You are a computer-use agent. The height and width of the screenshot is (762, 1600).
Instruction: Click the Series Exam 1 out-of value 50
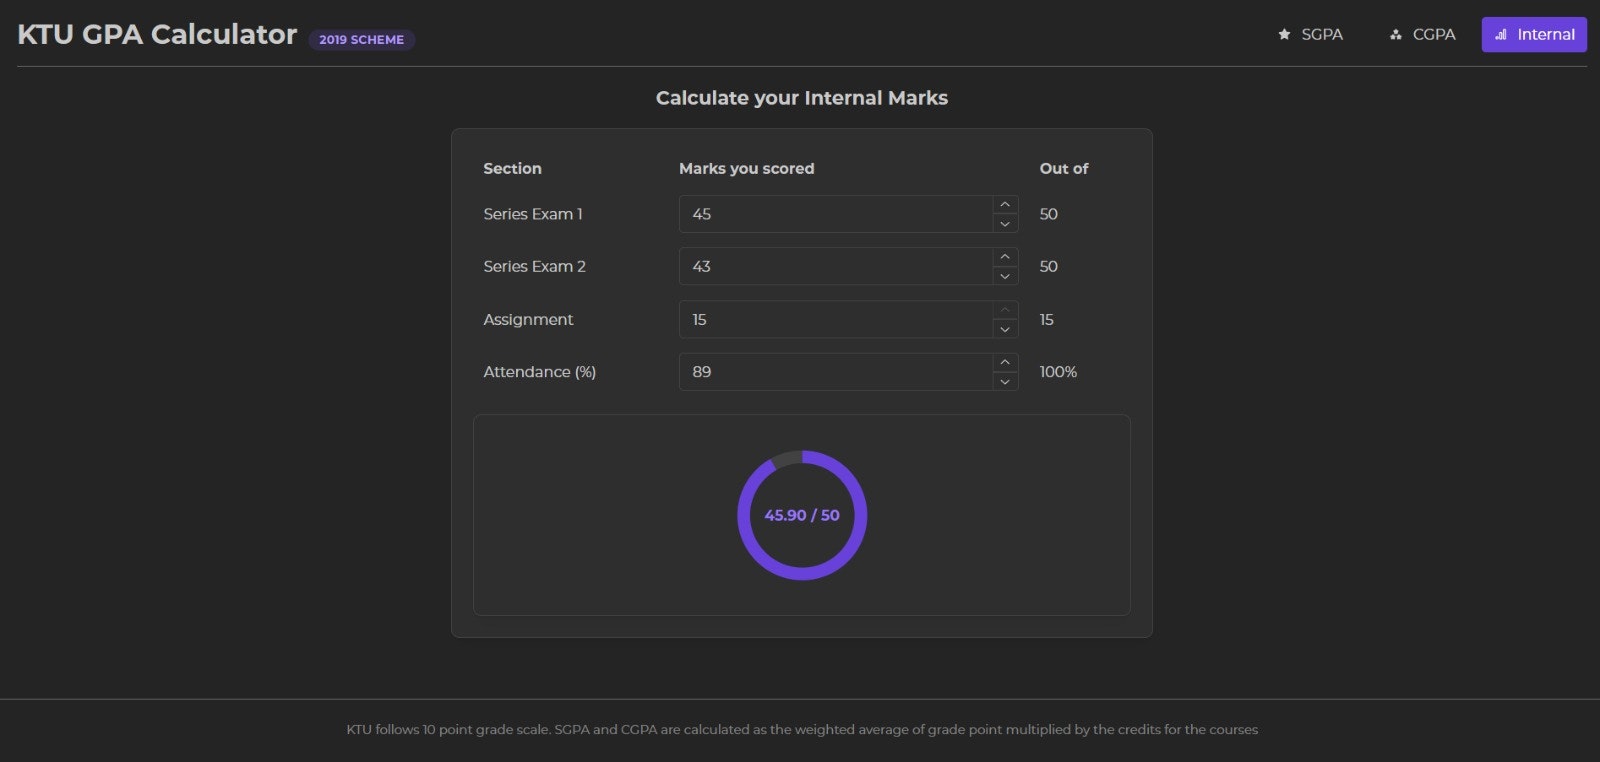[1049, 214]
